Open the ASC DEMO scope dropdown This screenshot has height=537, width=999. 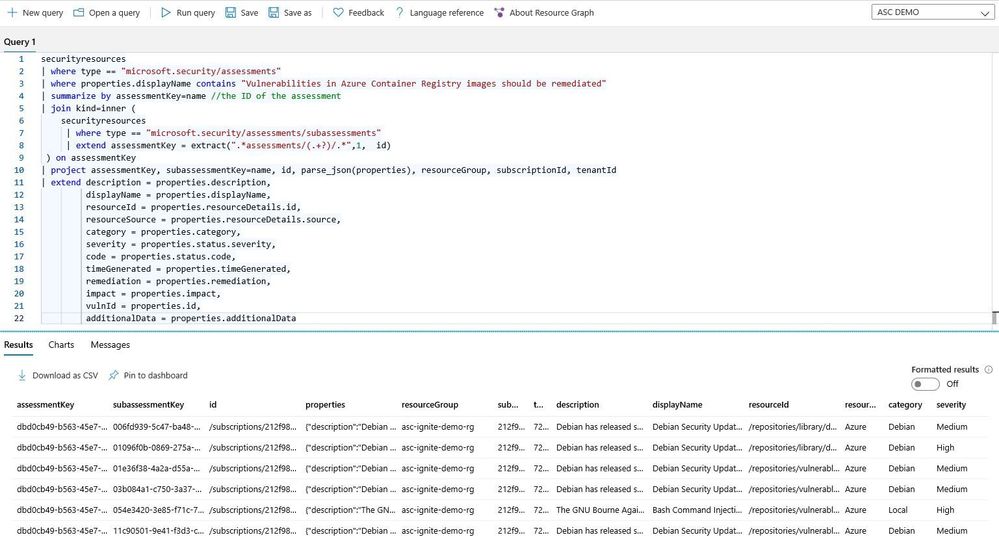[931, 12]
